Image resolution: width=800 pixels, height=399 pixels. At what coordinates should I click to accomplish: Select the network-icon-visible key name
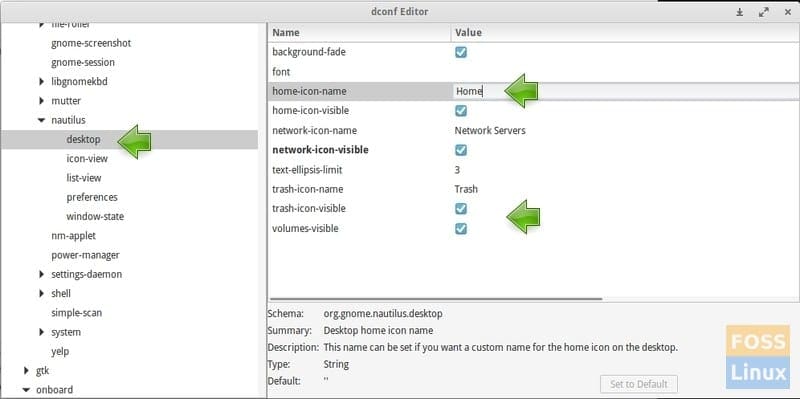[320, 150]
